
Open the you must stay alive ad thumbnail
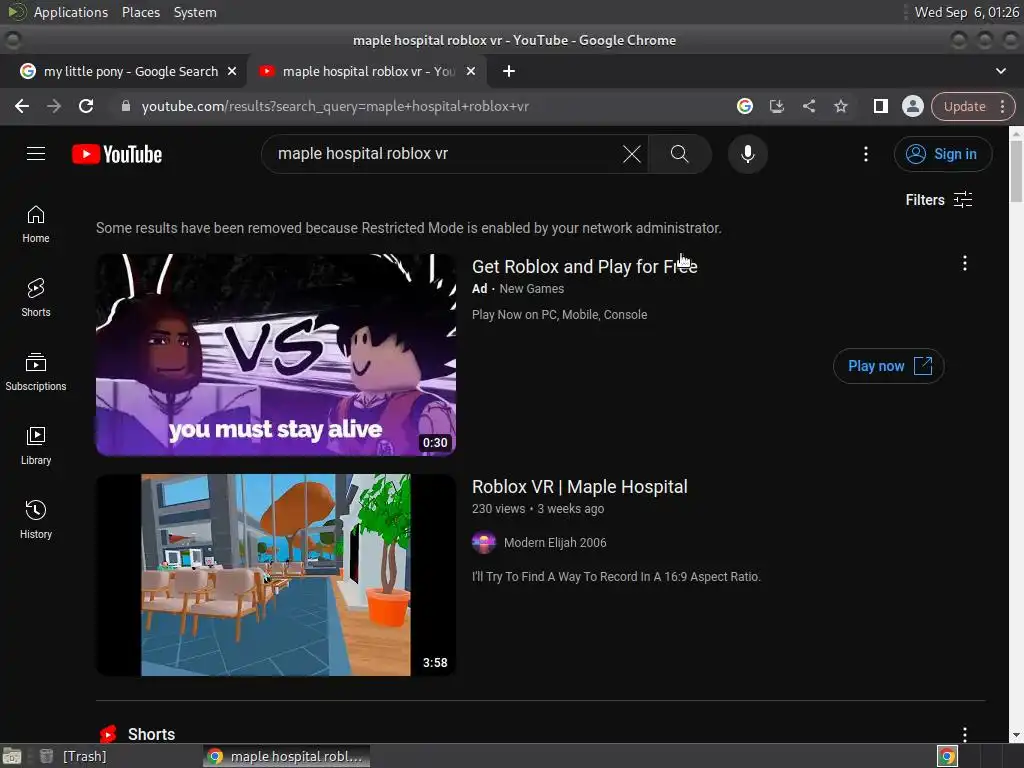pos(276,355)
